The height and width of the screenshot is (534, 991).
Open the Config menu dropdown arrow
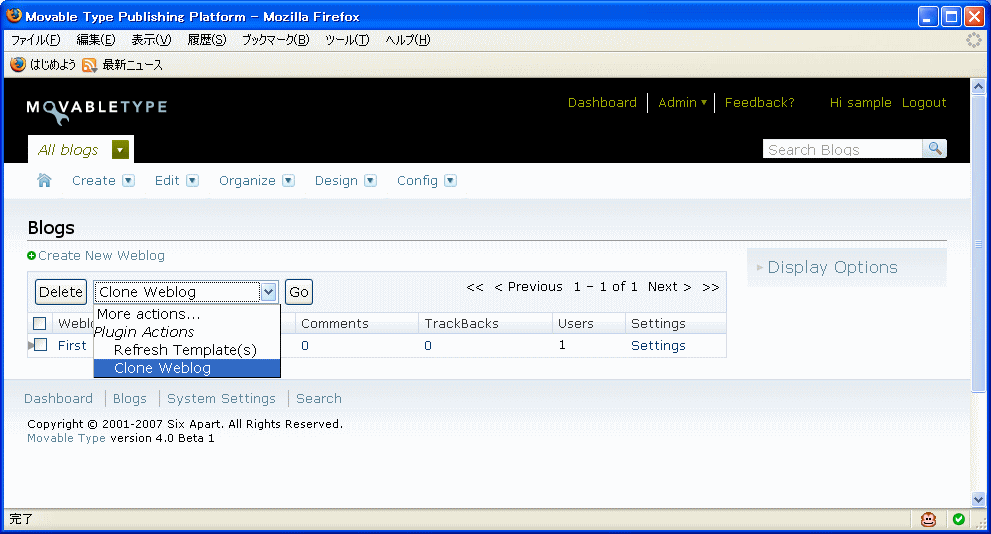pos(450,181)
